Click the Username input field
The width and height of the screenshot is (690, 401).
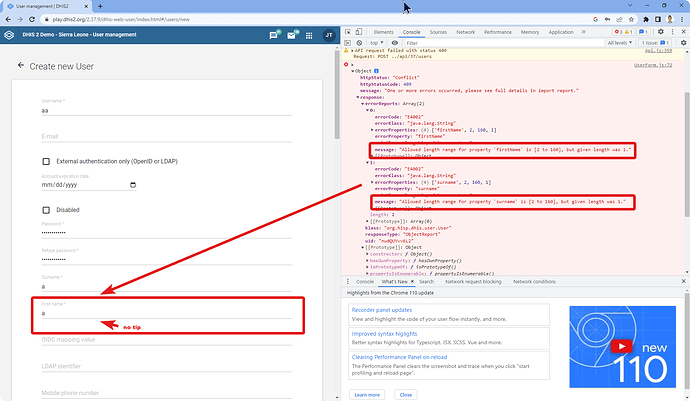(x=167, y=110)
